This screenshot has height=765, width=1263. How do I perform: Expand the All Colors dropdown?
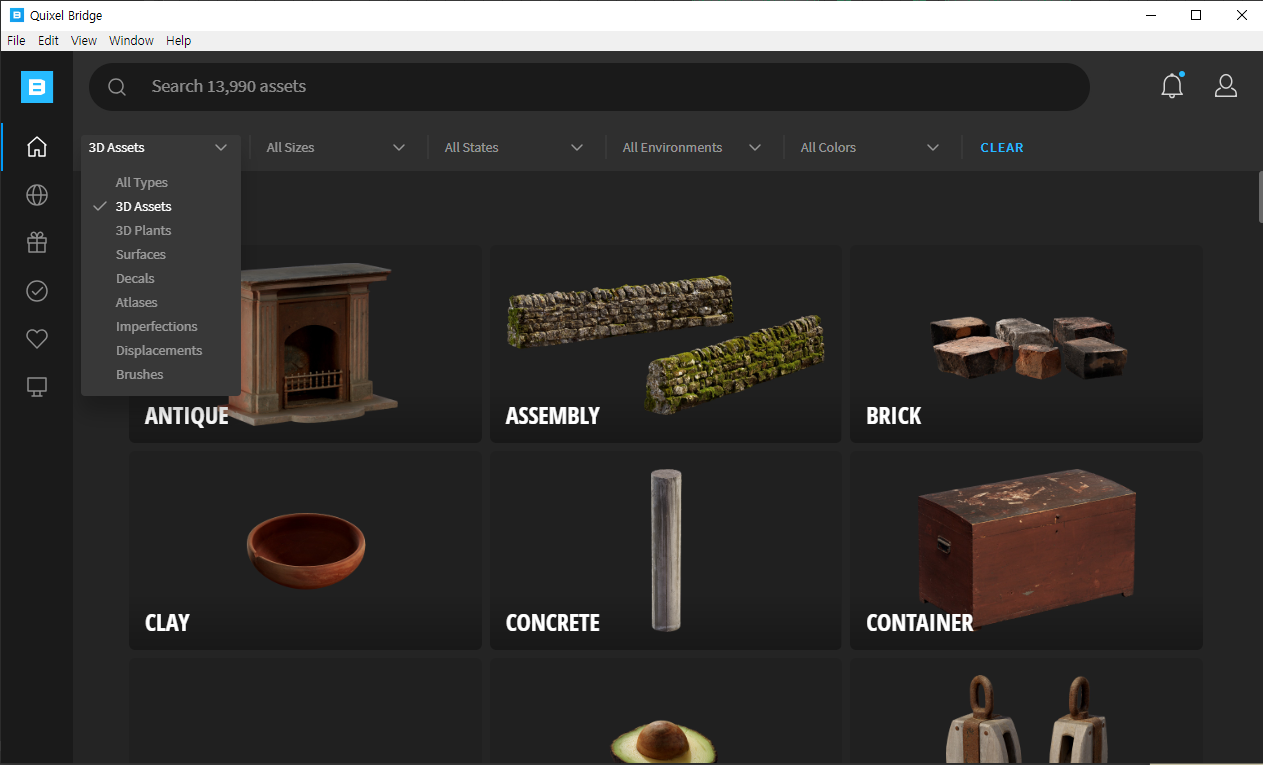tap(870, 147)
